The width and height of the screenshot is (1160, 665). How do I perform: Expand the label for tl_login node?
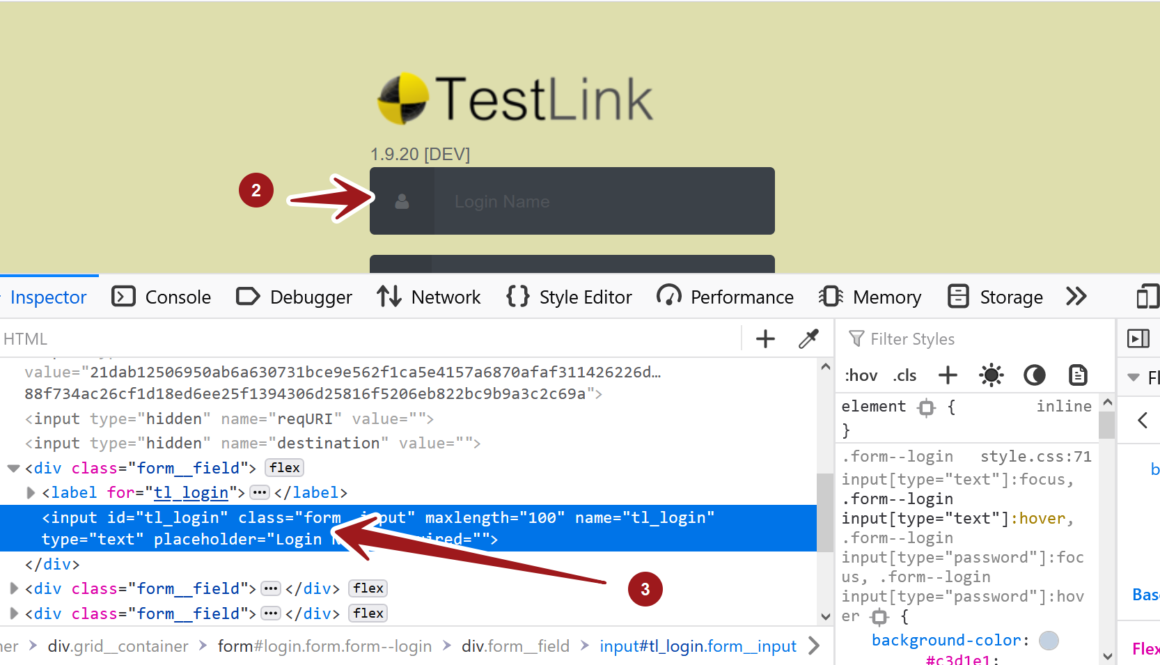click(x=30, y=493)
